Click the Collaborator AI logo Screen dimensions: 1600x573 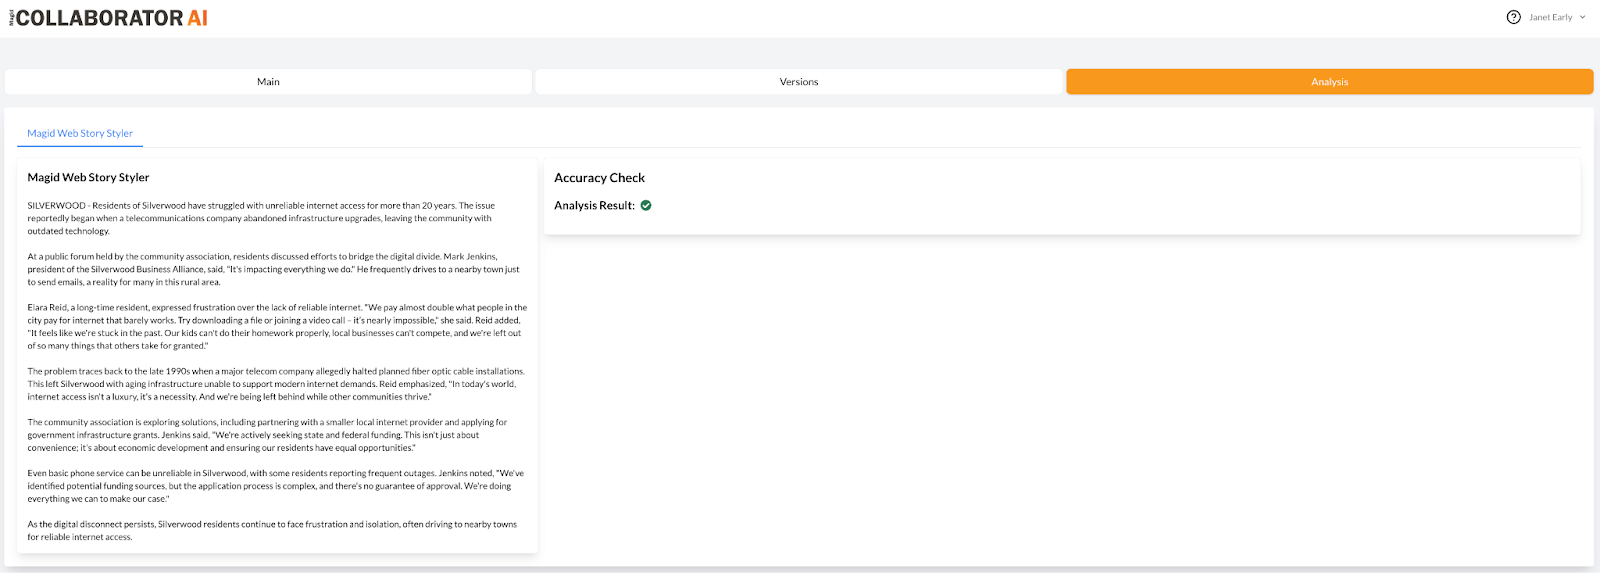click(112, 18)
